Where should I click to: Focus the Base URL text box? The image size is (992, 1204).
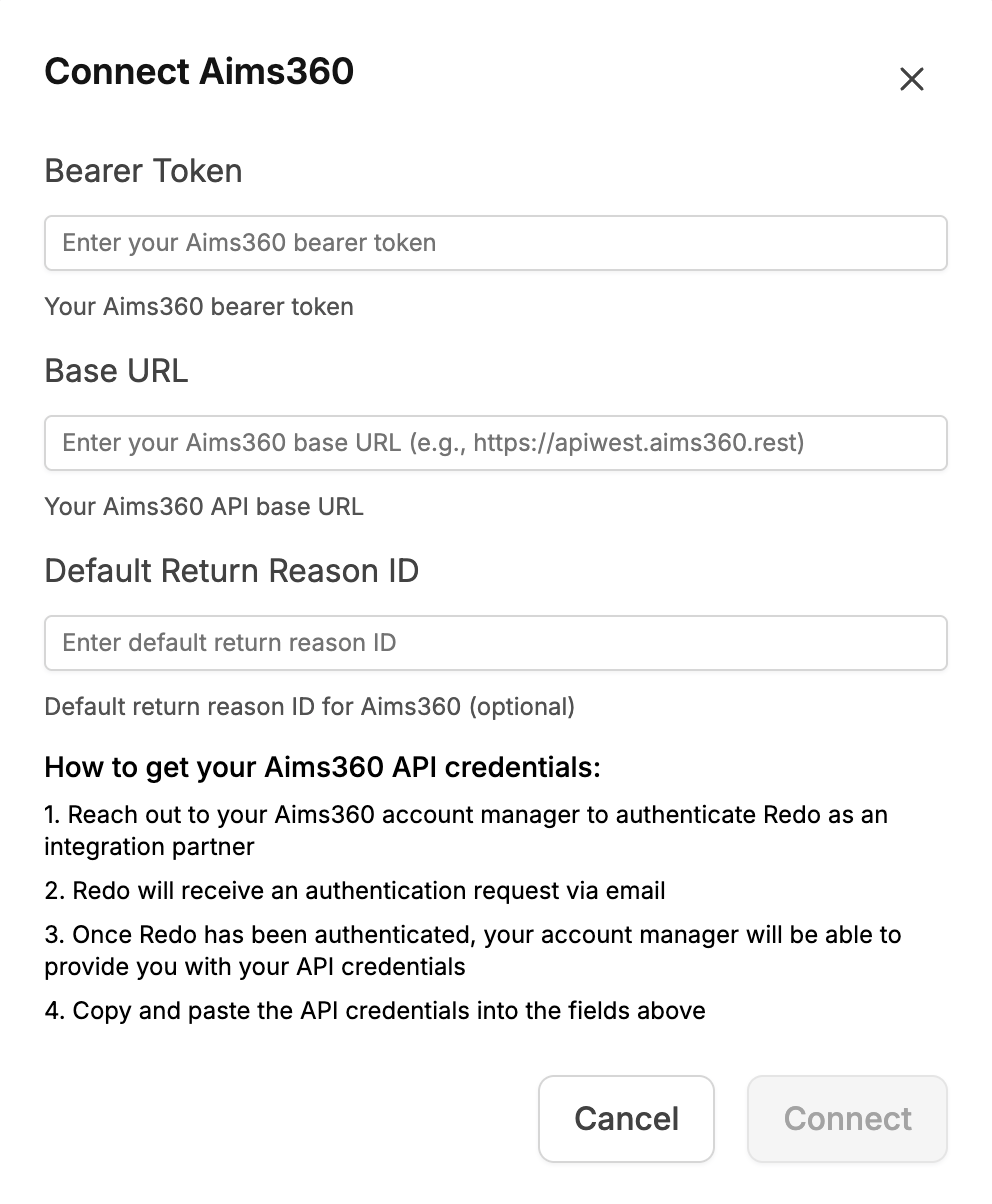(495, 443)
